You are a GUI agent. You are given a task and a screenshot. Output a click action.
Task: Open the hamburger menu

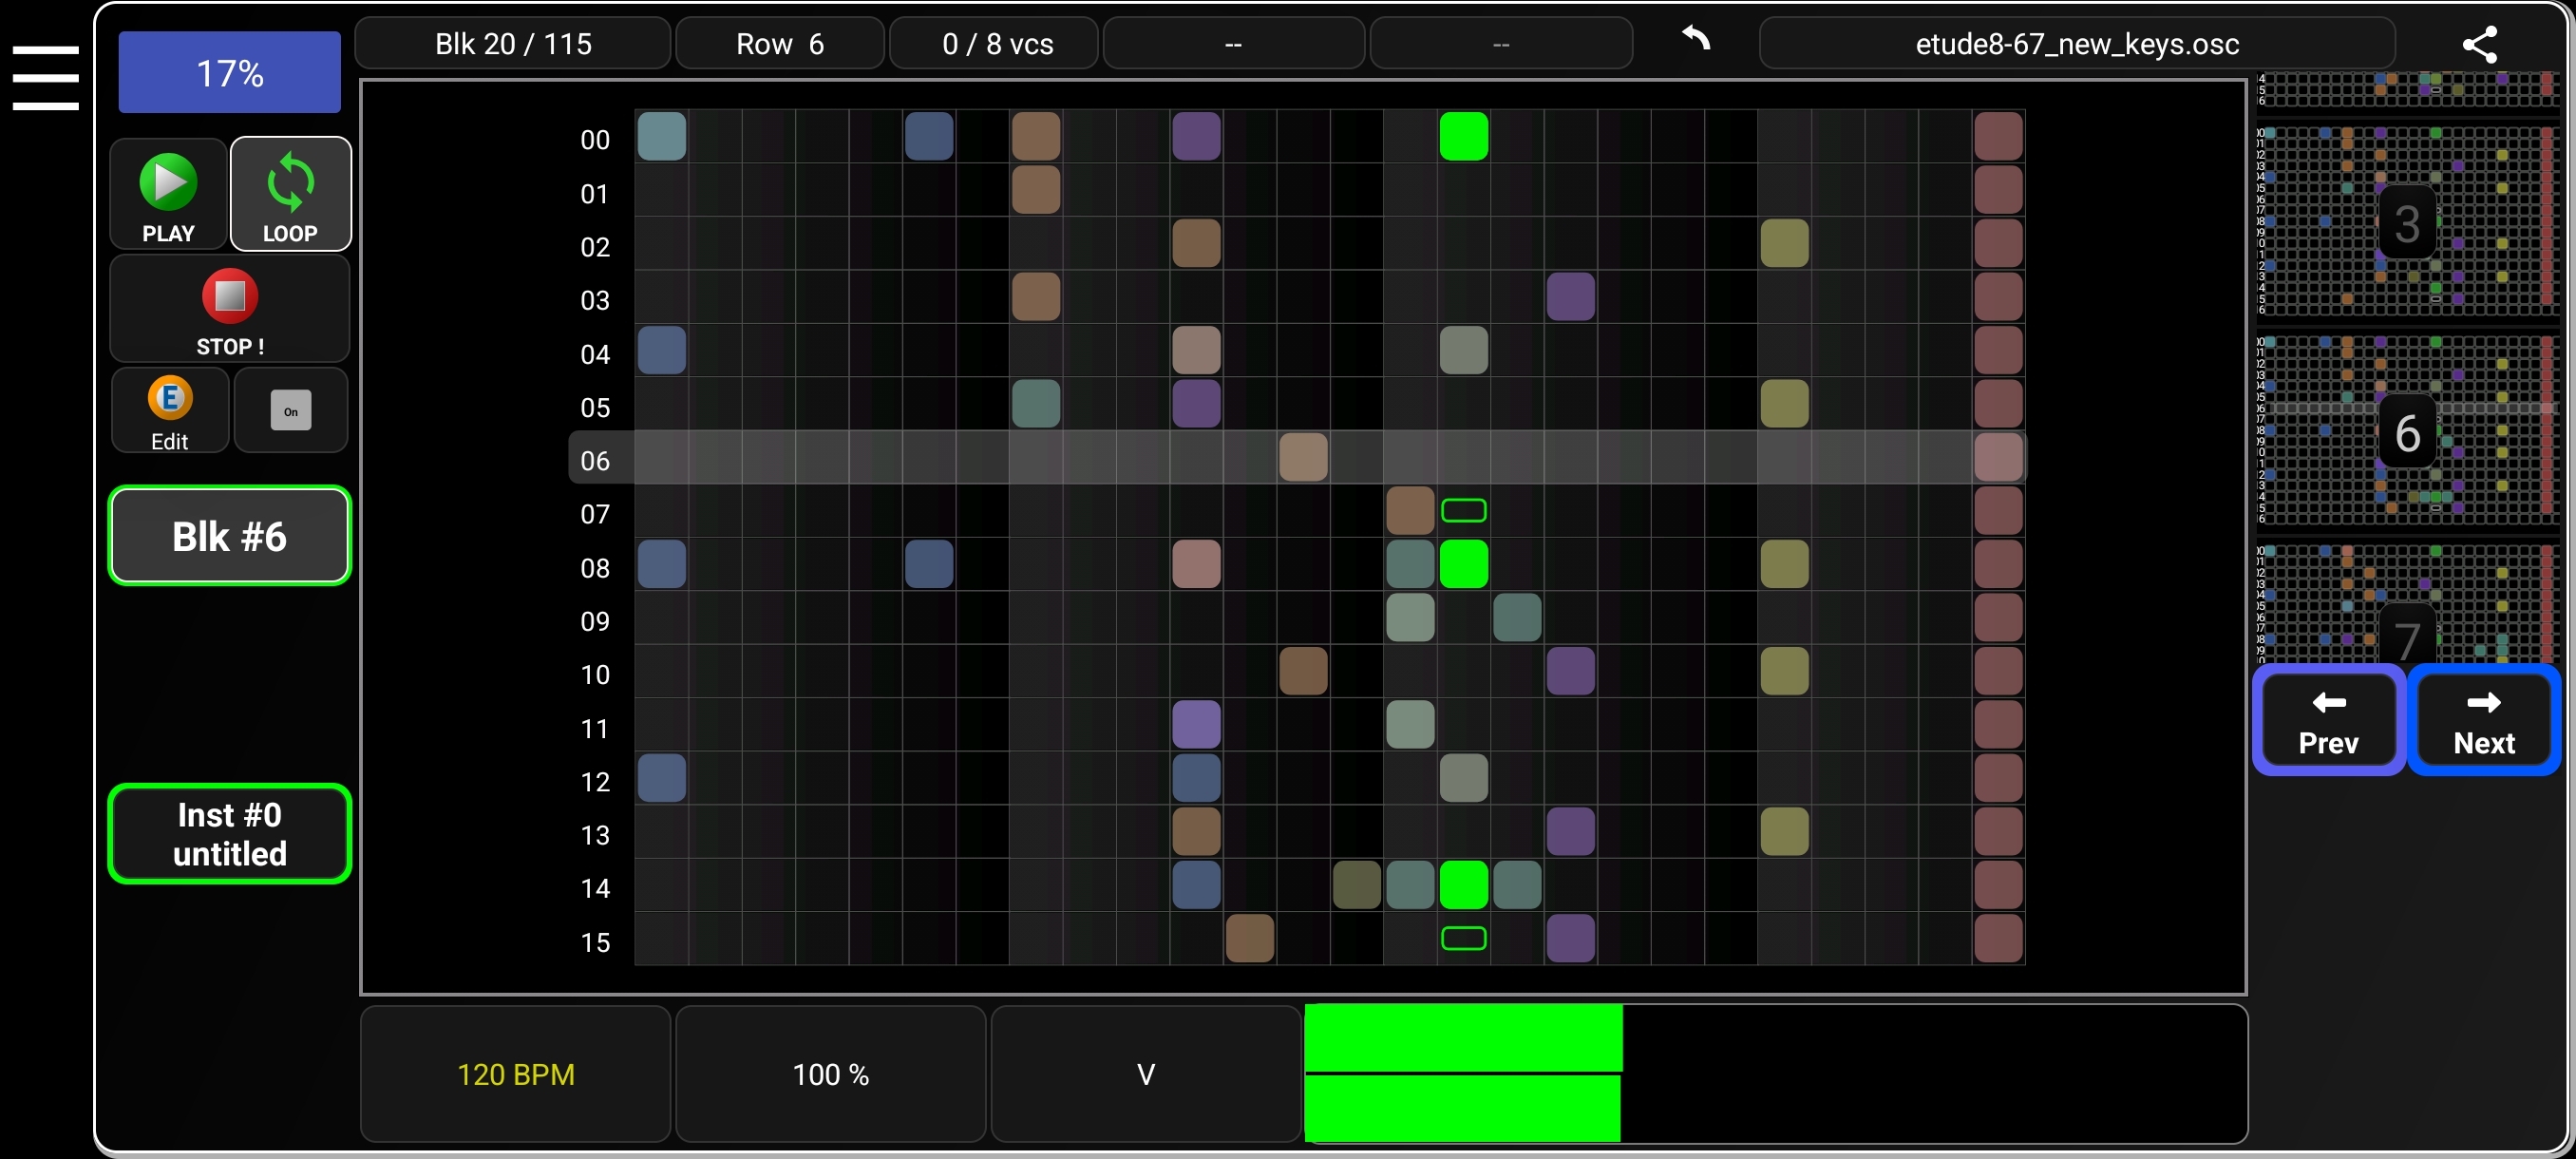(x=45, y=77)
